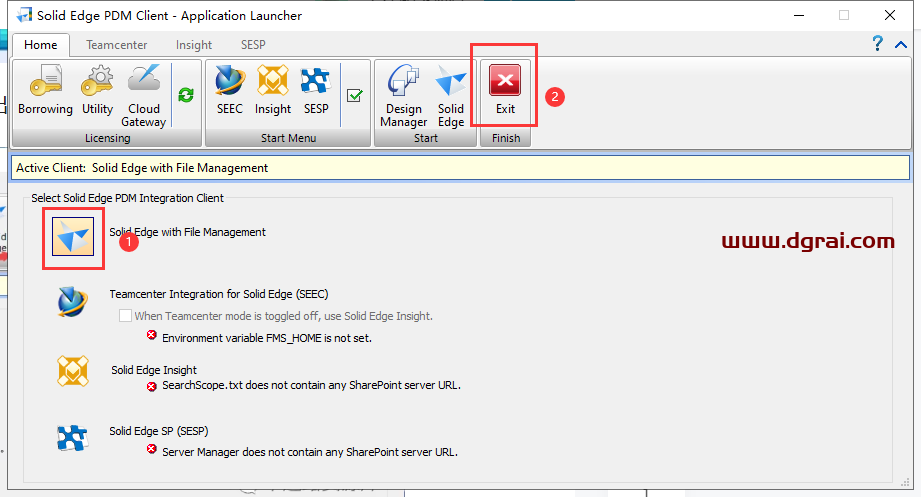Viewport: 921px width, 497px height.
Task: Open the Borrowing licensing tool
Action: (45, 89)
